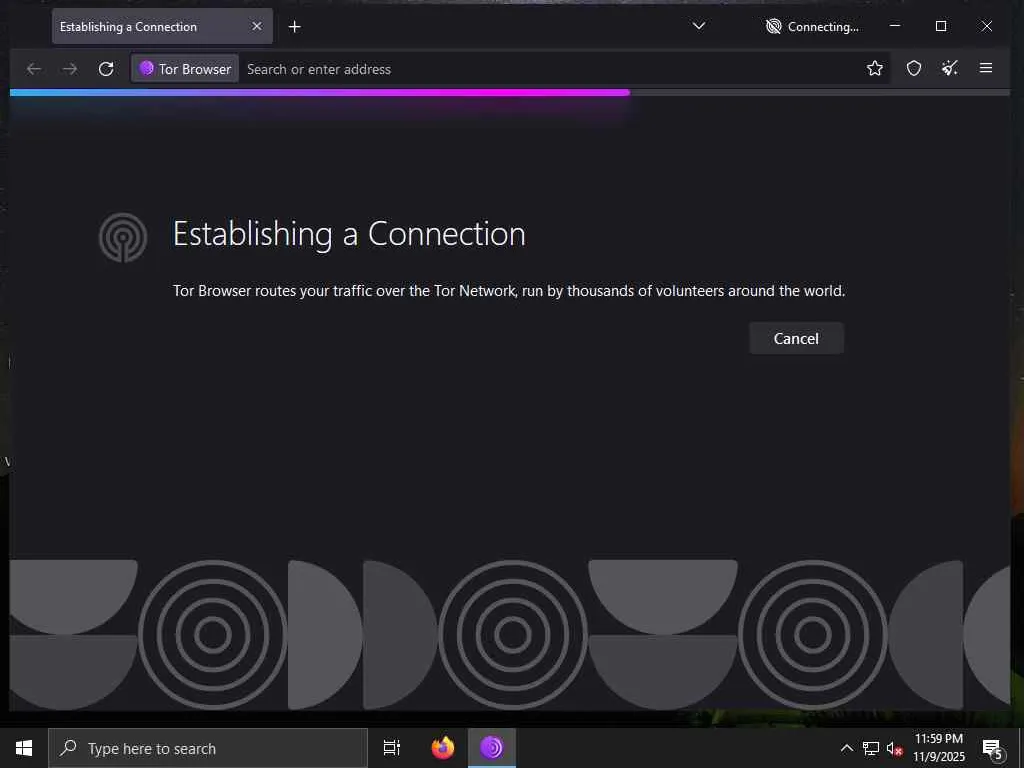Open the security level shield icon

914,68
